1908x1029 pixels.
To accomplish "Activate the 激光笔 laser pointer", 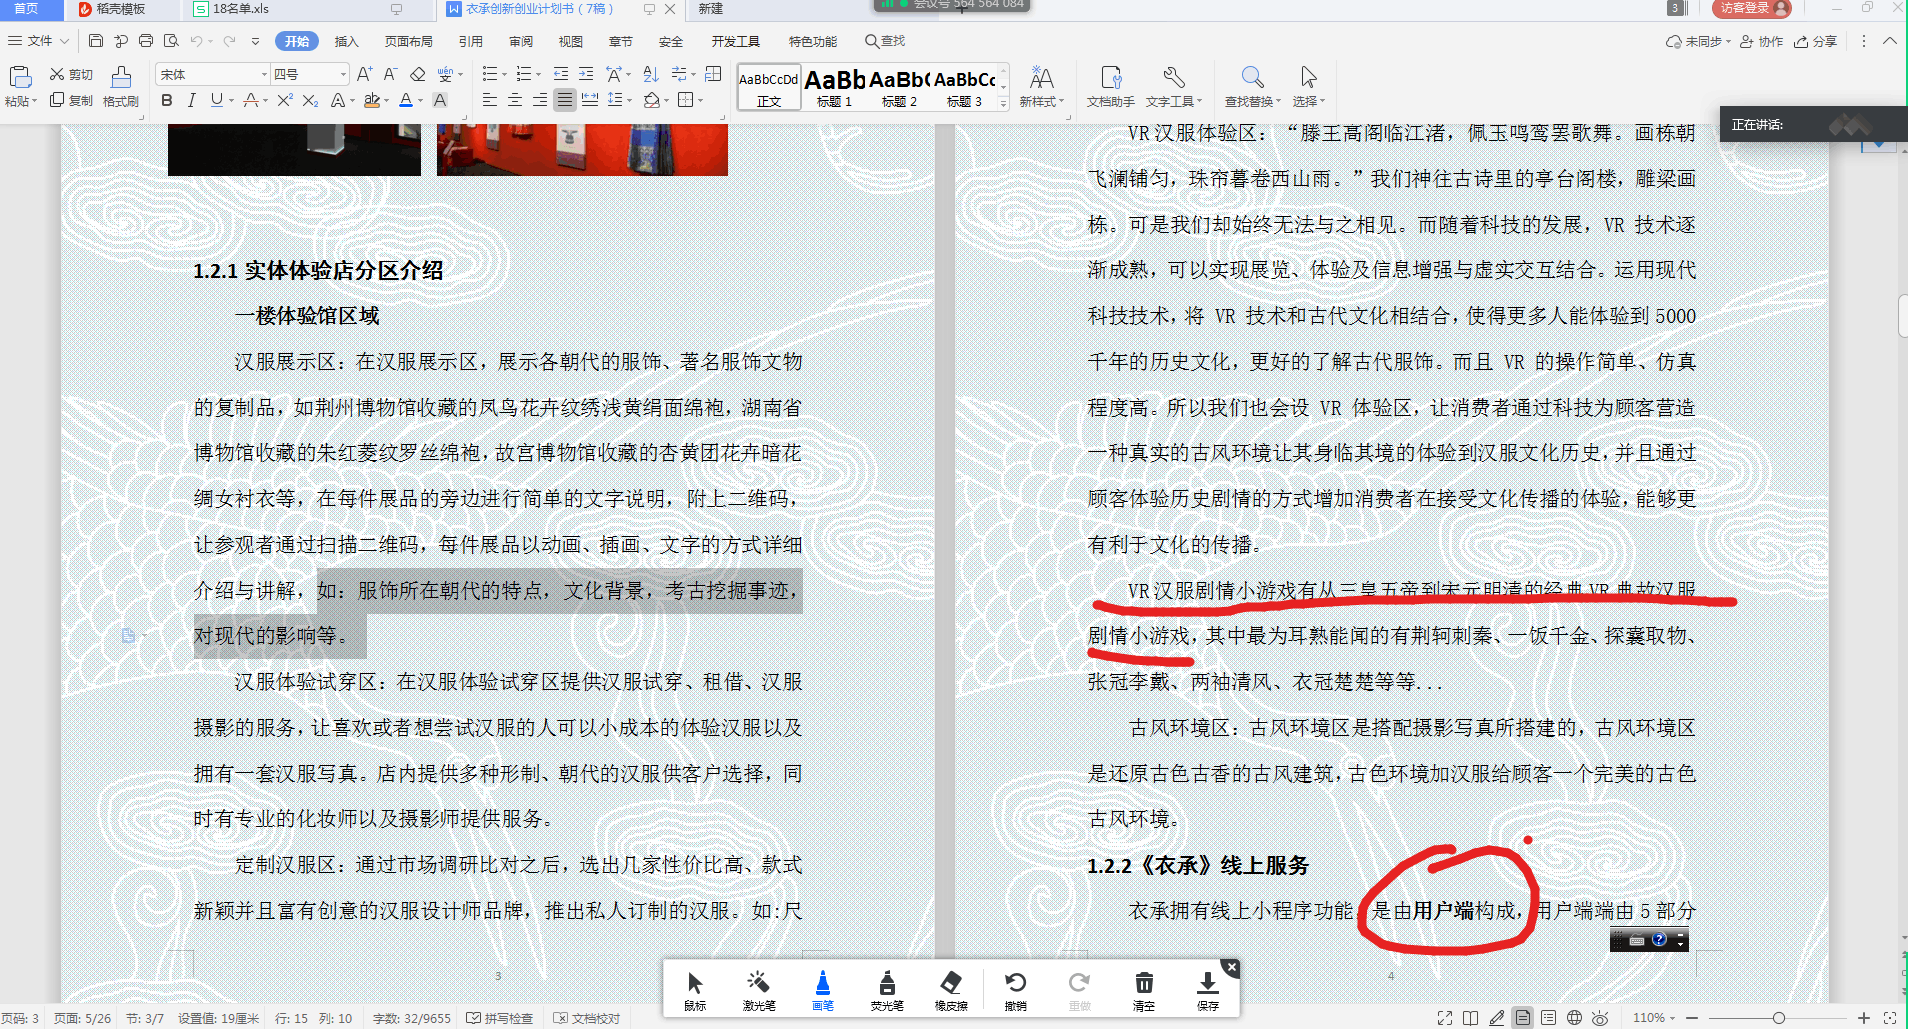I will 758,990.
